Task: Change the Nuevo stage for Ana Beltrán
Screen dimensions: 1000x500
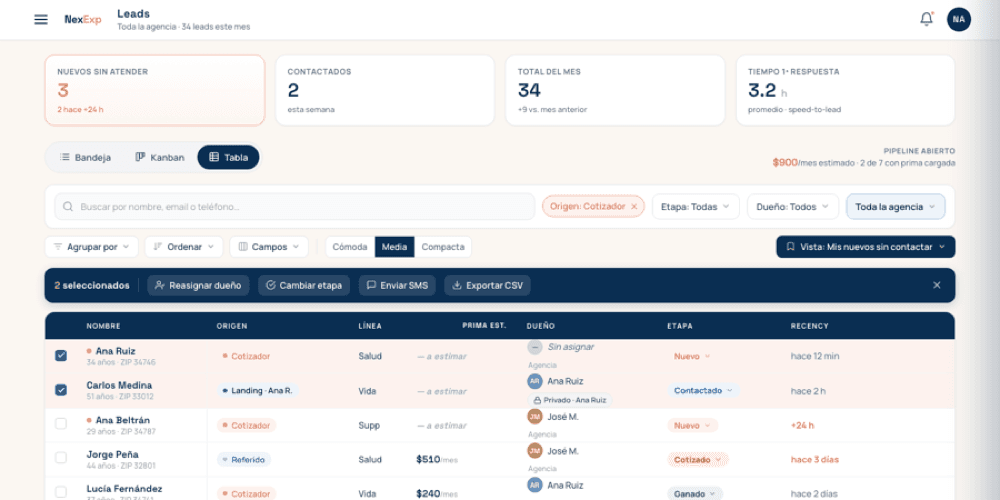Action: [x=693, y=425]
